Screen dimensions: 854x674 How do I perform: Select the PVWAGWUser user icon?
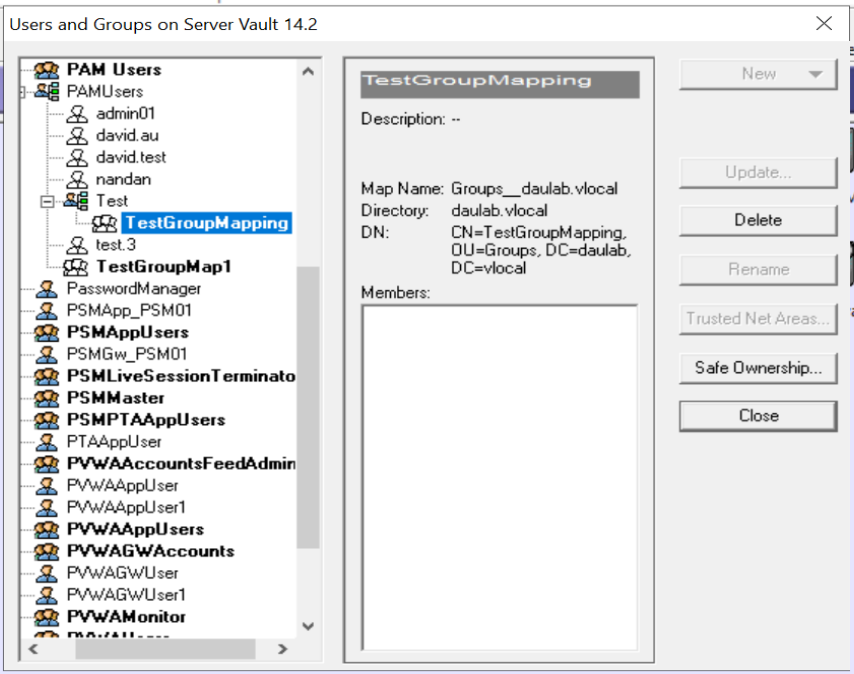[47, 573]
